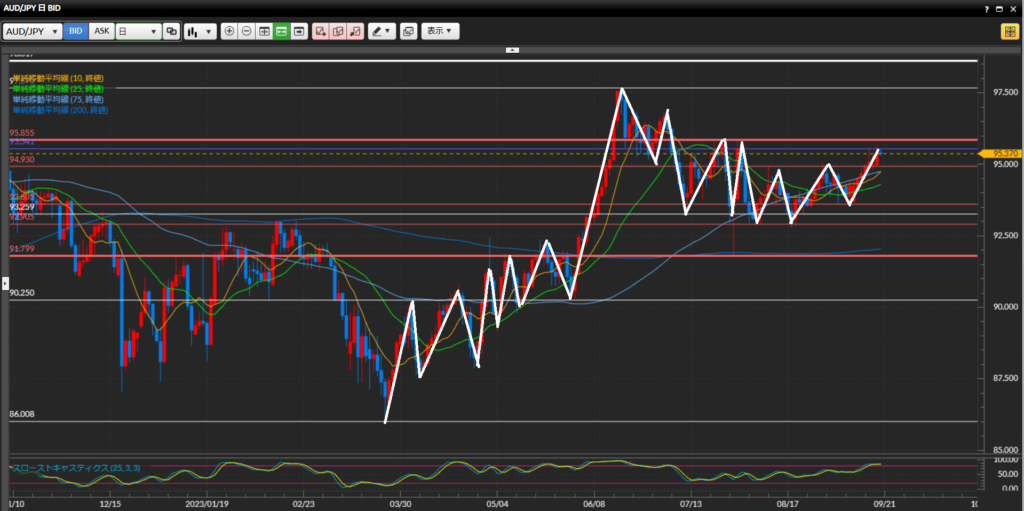Click the third pink chart settings icon
Image resolution: width=1024 pixels, height=511 pixels.
click(x=353, y=31)
